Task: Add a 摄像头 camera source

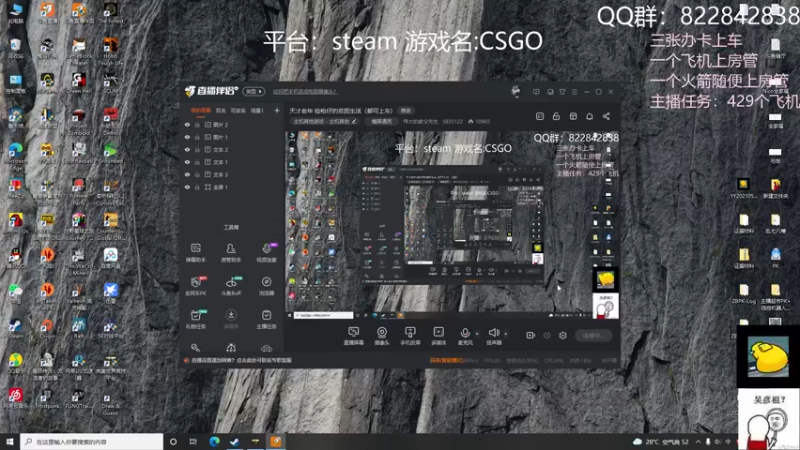Action: pos(382,336)
